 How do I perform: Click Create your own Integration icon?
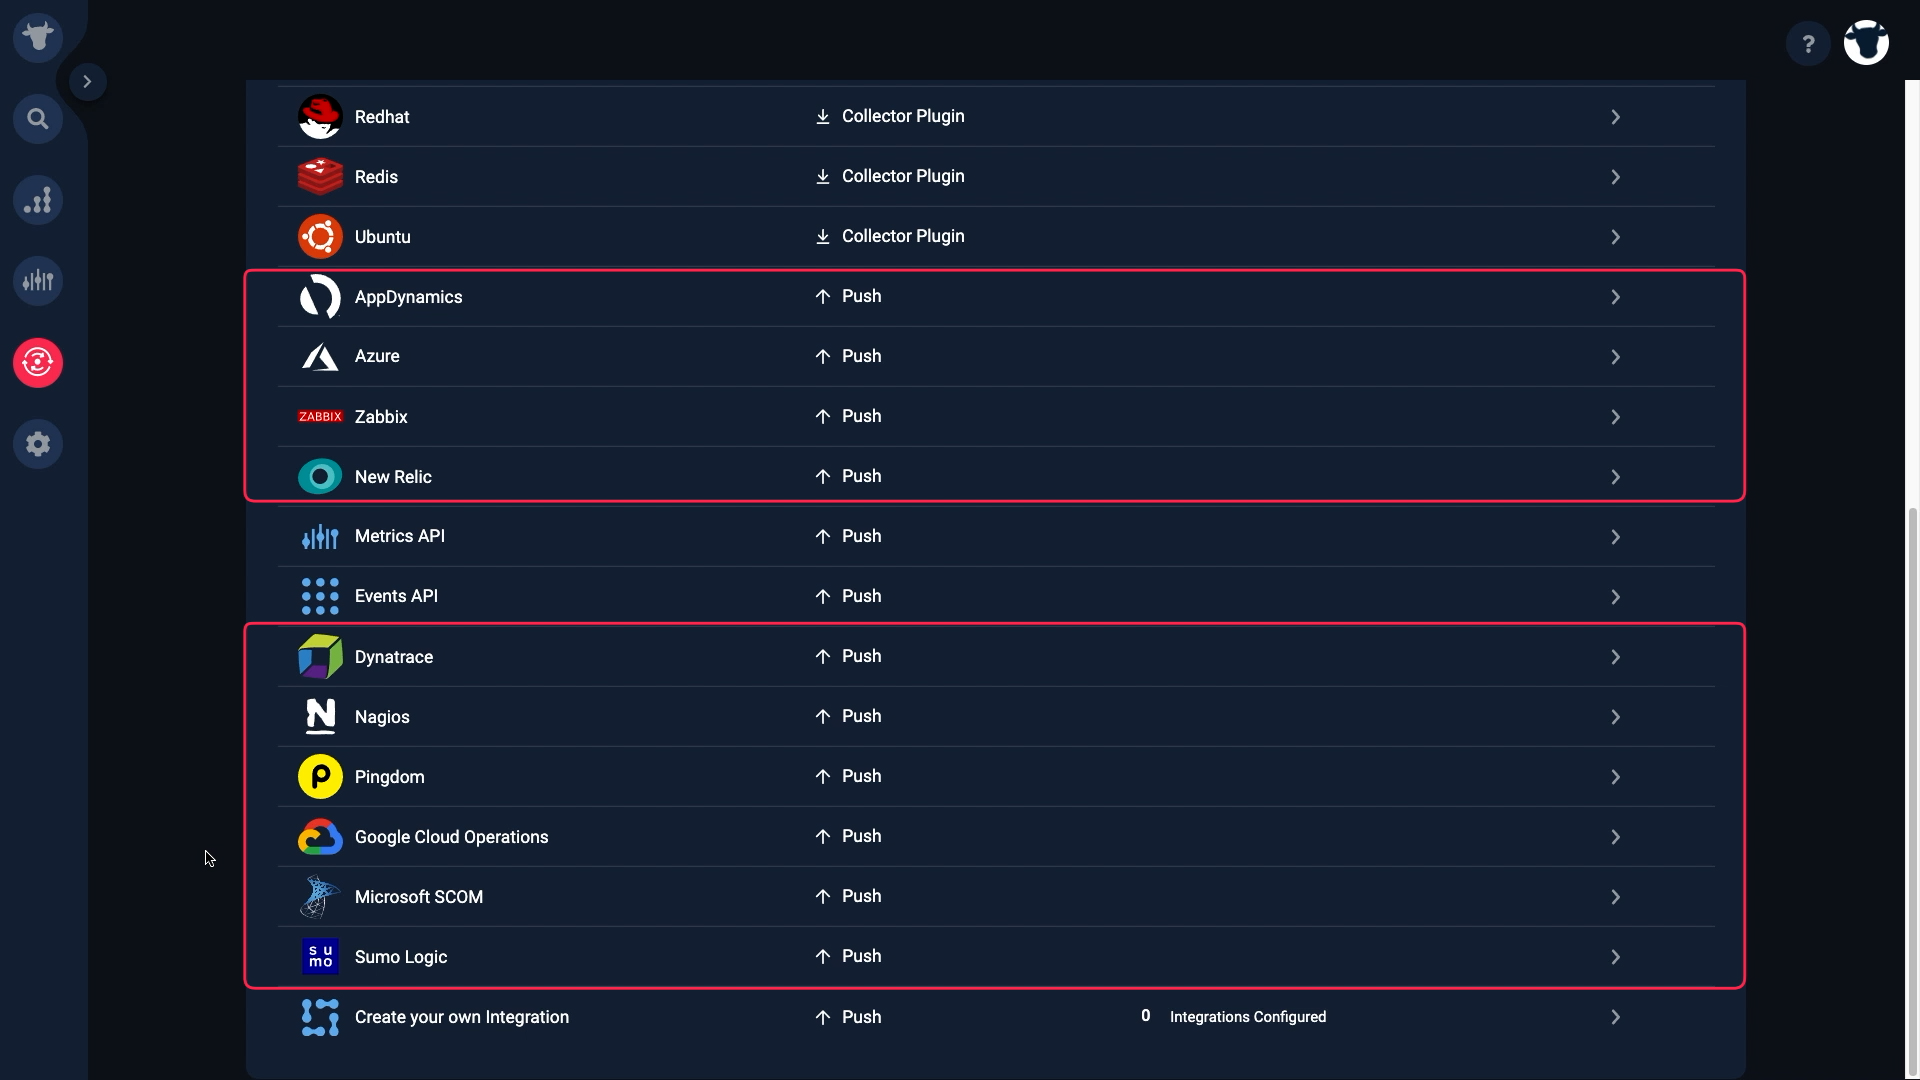[320, 1017]
